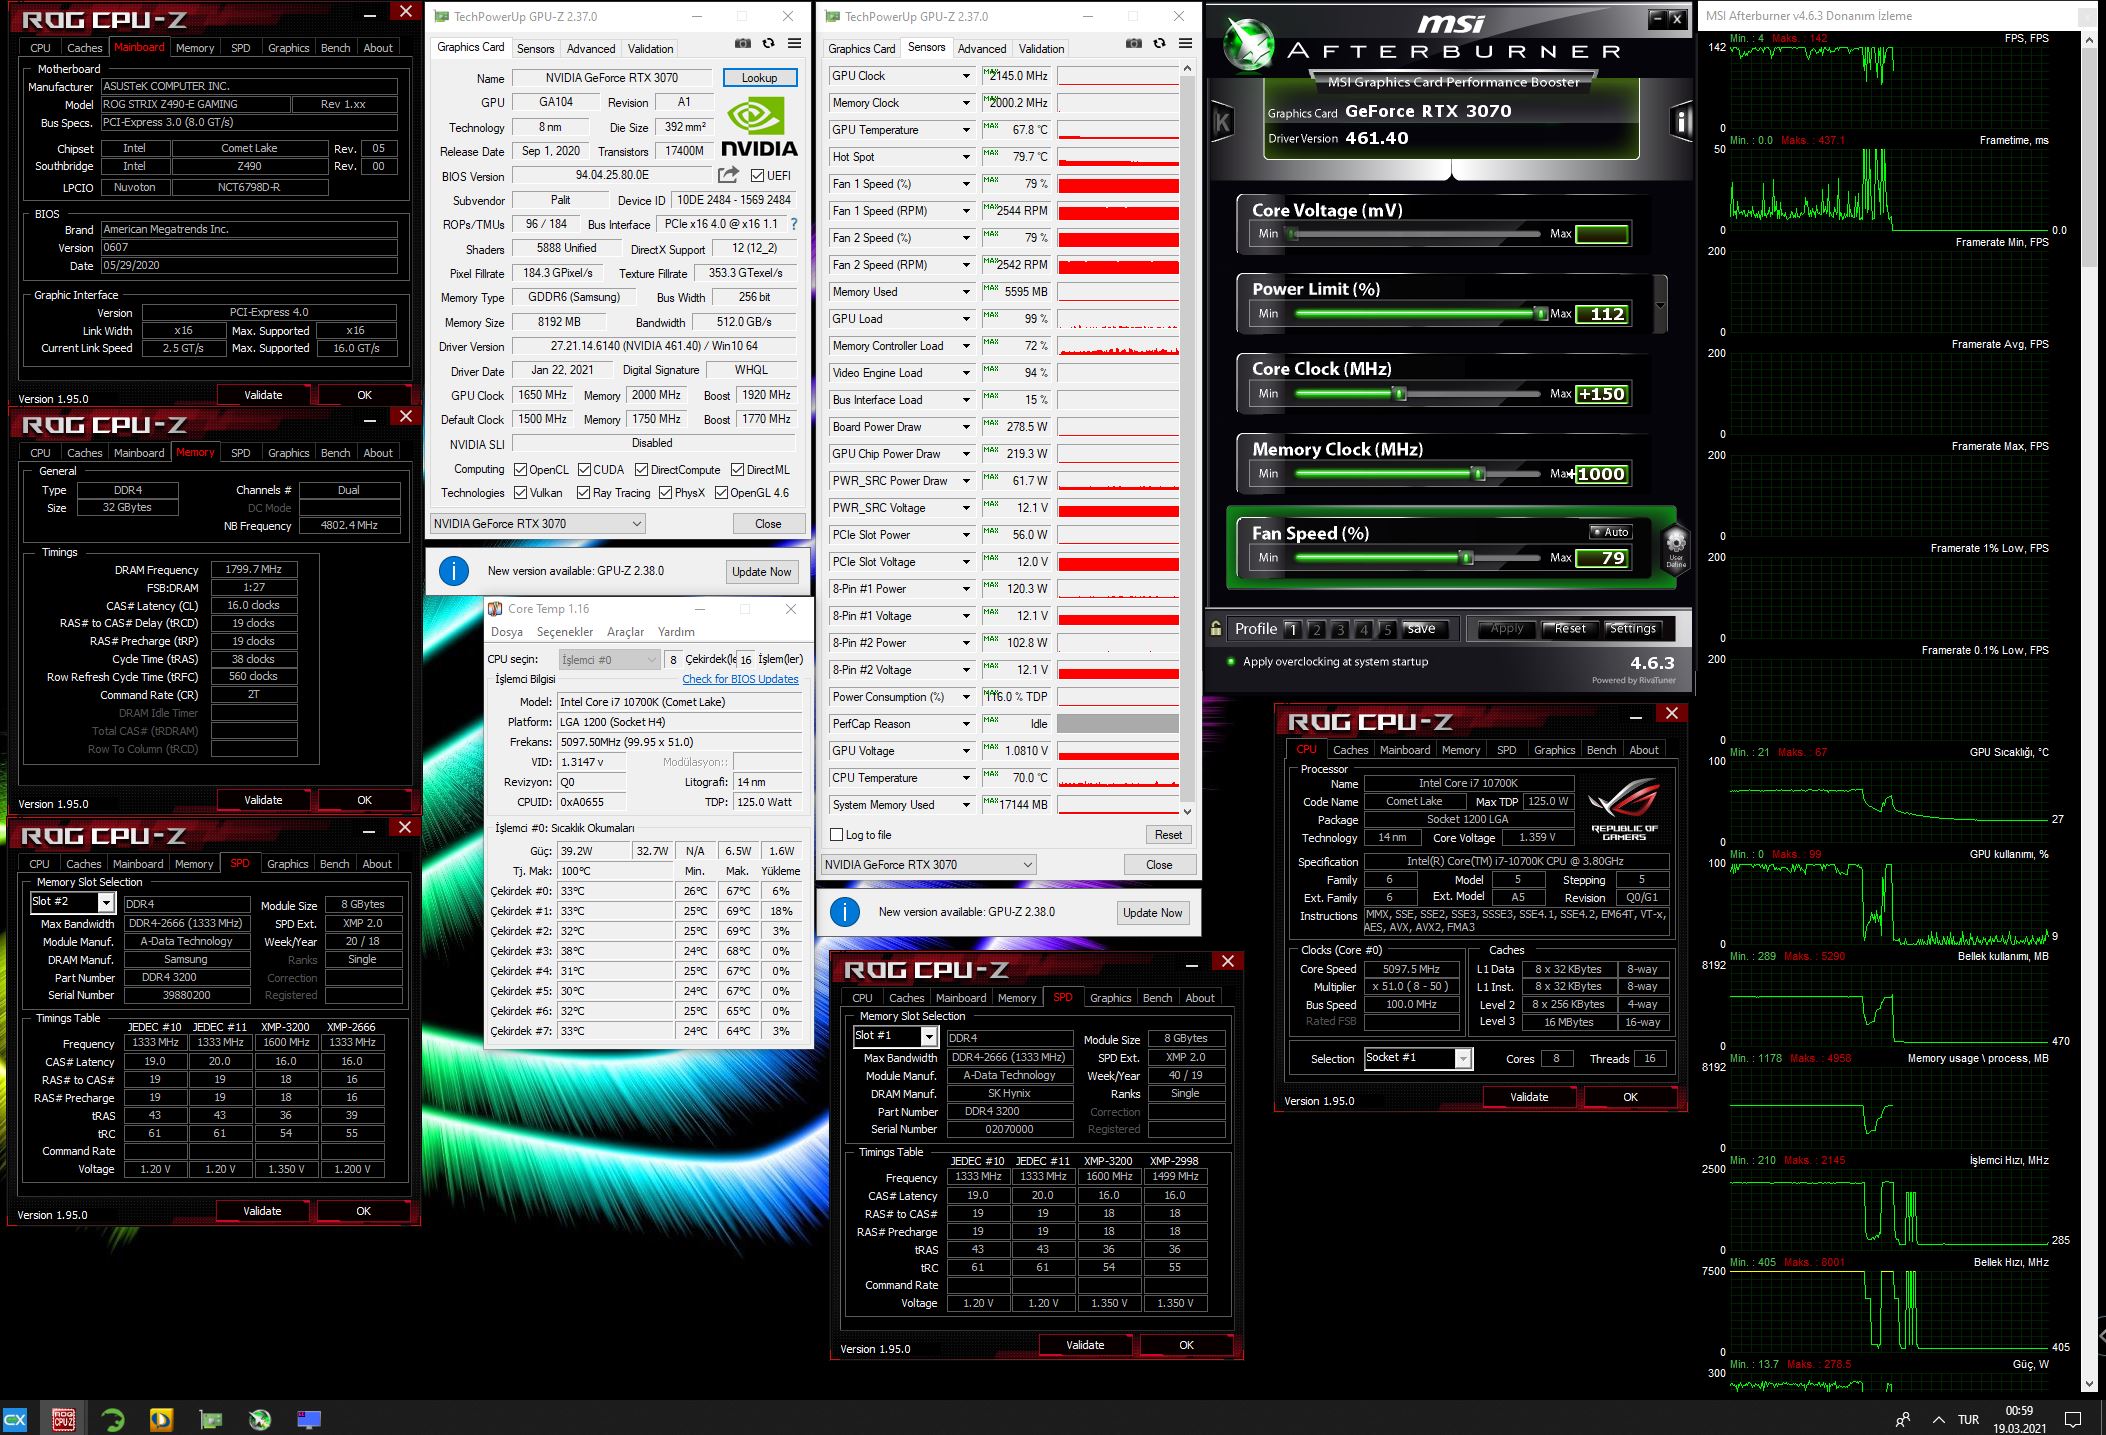The height and width of the screenshot is (1435, 2106).
Task: Click the green Razer snake icon on taskbar
Action: point(113,1418)
